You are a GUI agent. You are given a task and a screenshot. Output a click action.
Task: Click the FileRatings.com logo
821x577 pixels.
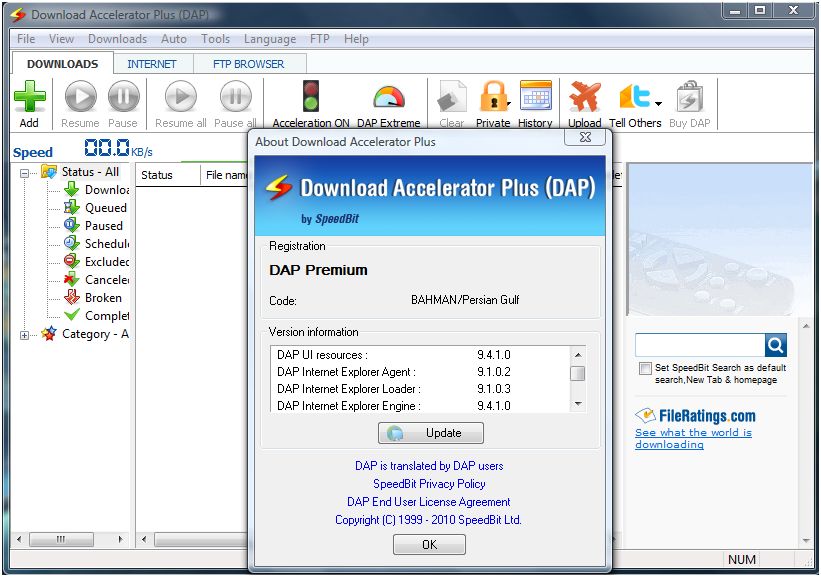pos(695,416)
